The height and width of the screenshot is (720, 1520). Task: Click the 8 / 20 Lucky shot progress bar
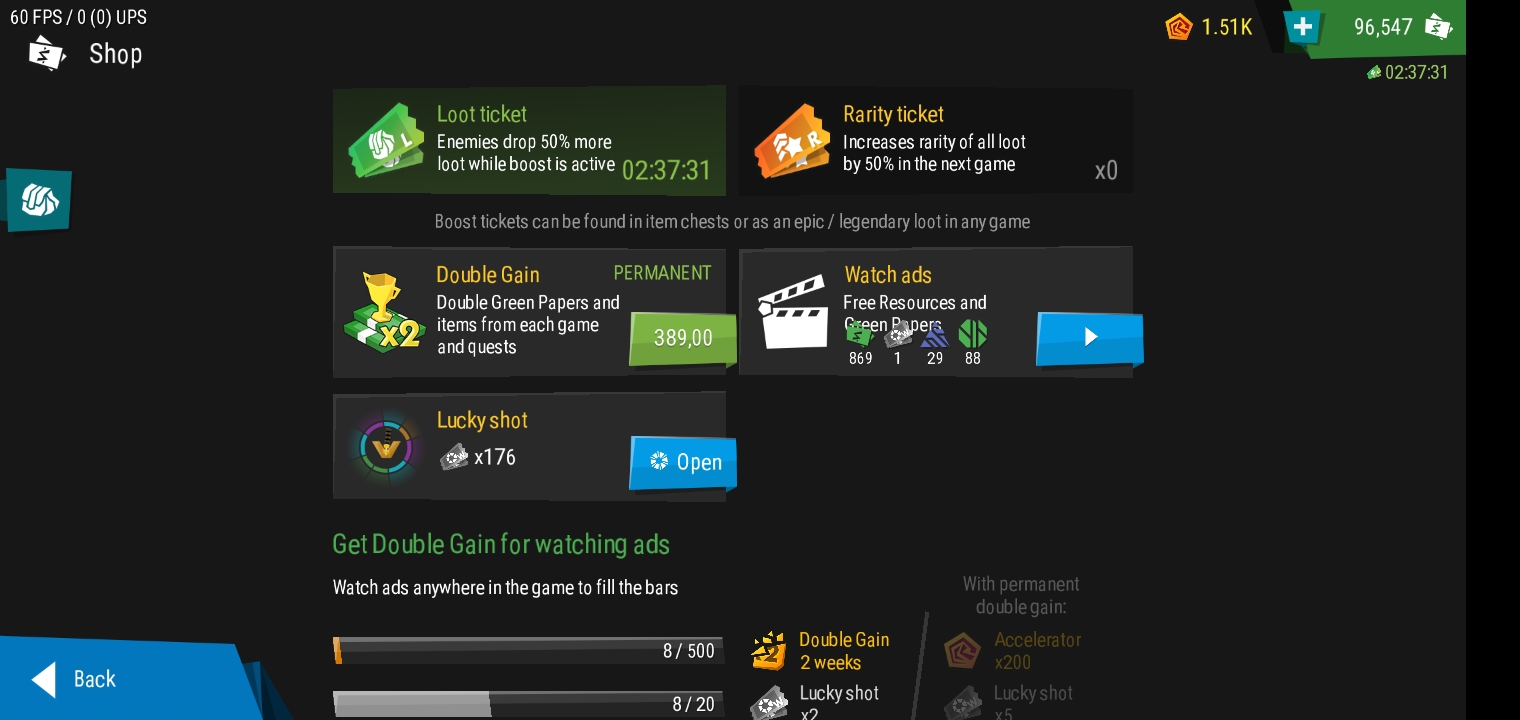click(x=528, y=704)
